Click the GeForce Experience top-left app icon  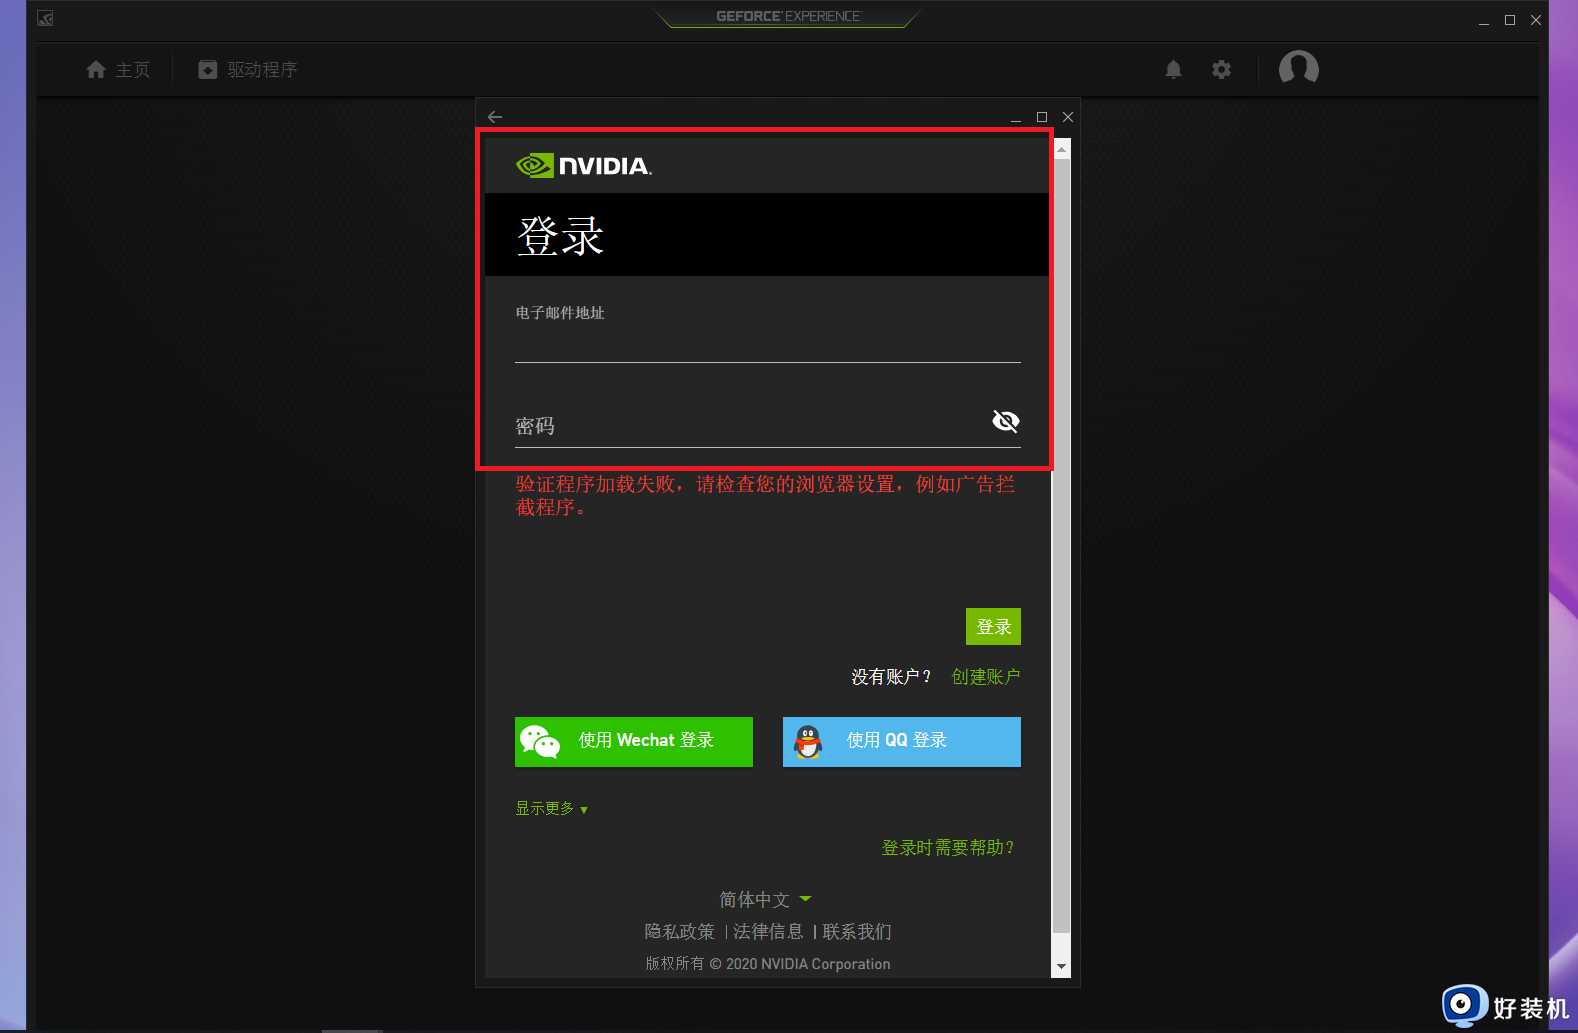(x=45, y=18)
